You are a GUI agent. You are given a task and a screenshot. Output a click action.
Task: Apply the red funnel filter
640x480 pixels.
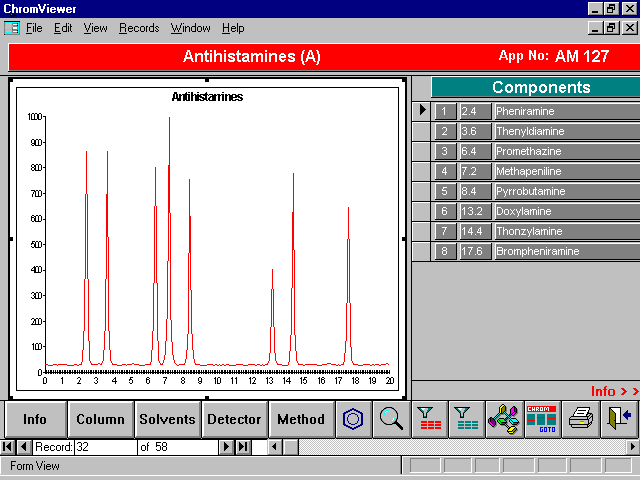(x=430, y=419)
